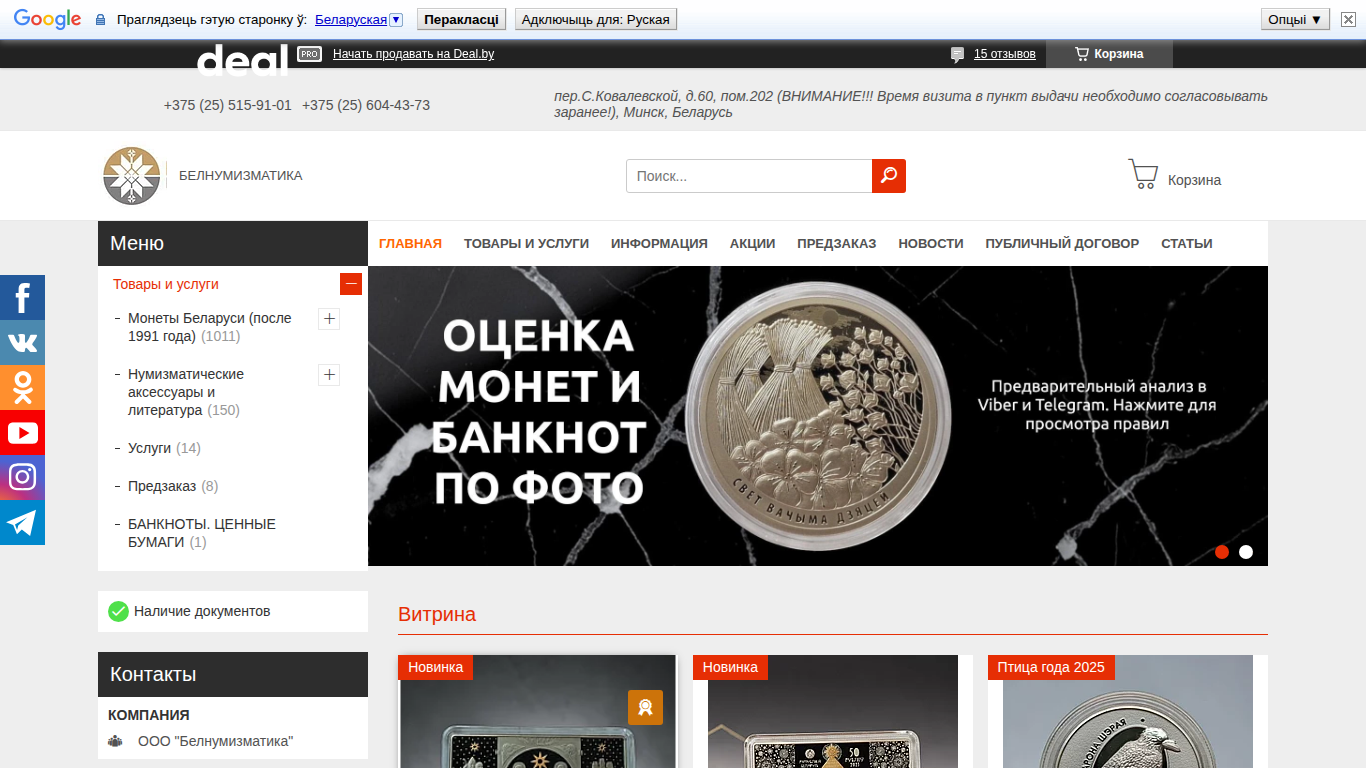This screenshot has width=1366, height=768.
Task: Open the Услуги (14) category
Action: [164, 448]
